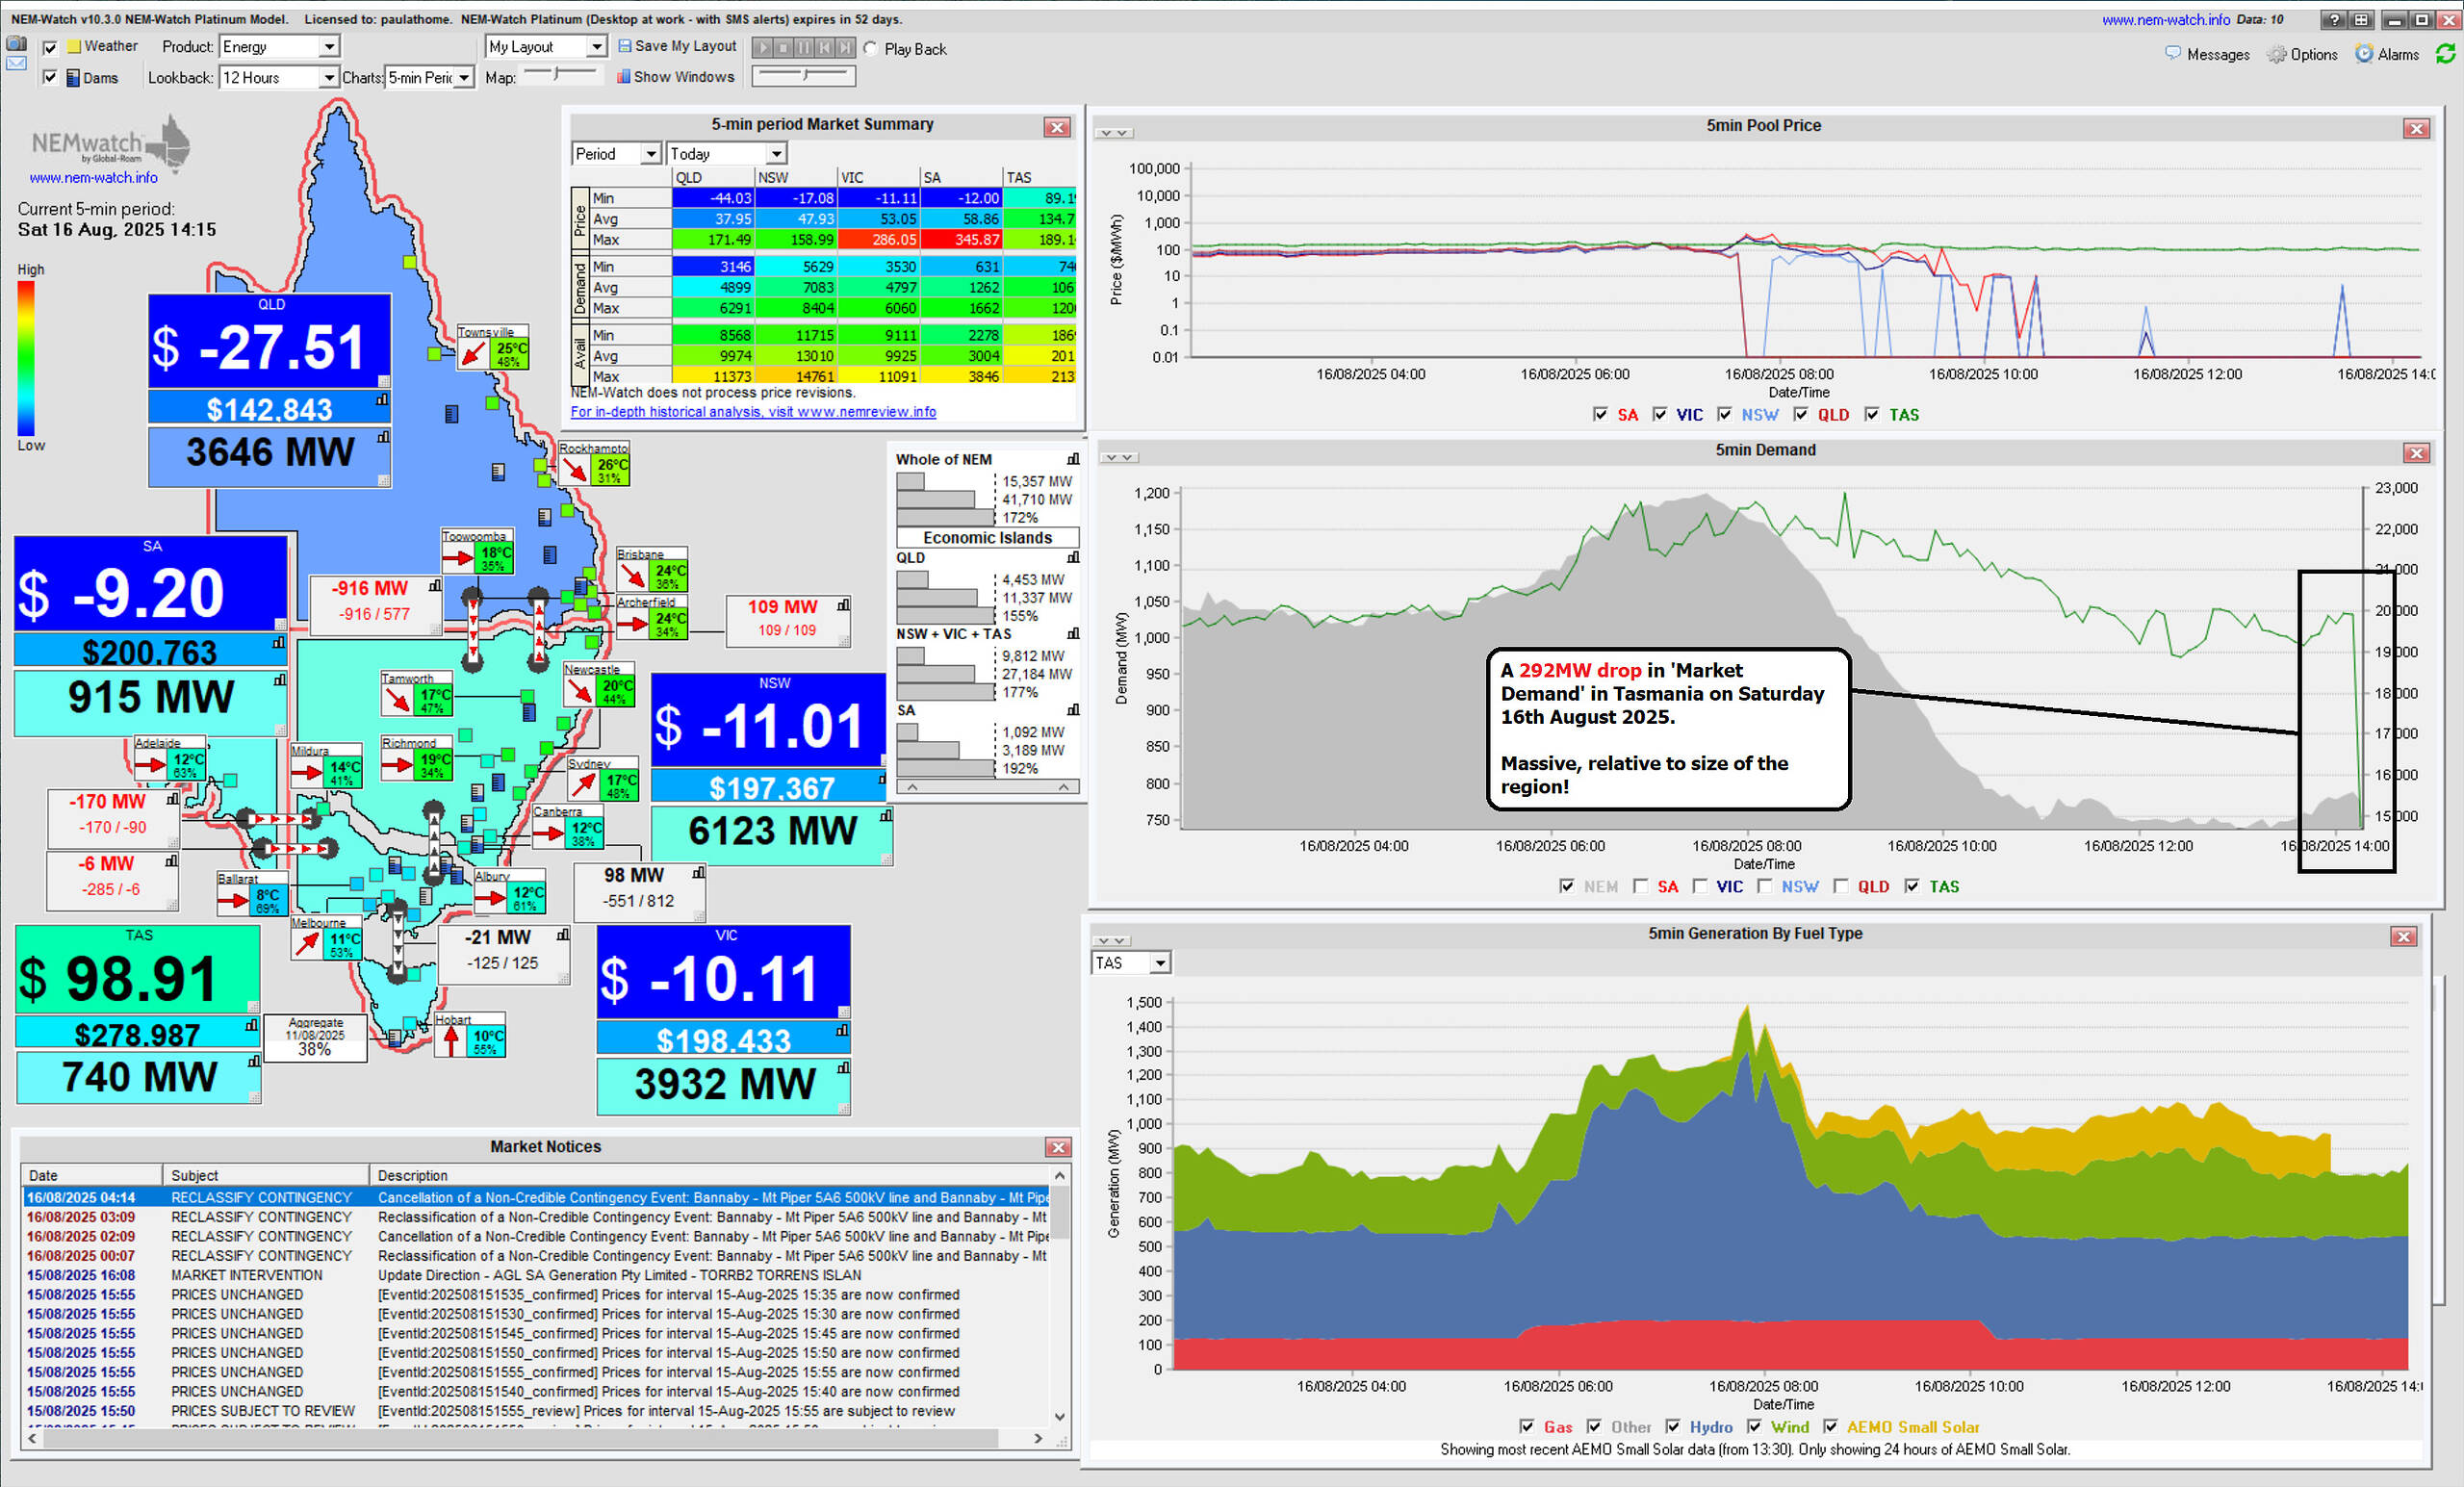Open the SA demand 915 MW chart icon
The height and width of the screenshot is (1487, 2464).
pos(280,680)
